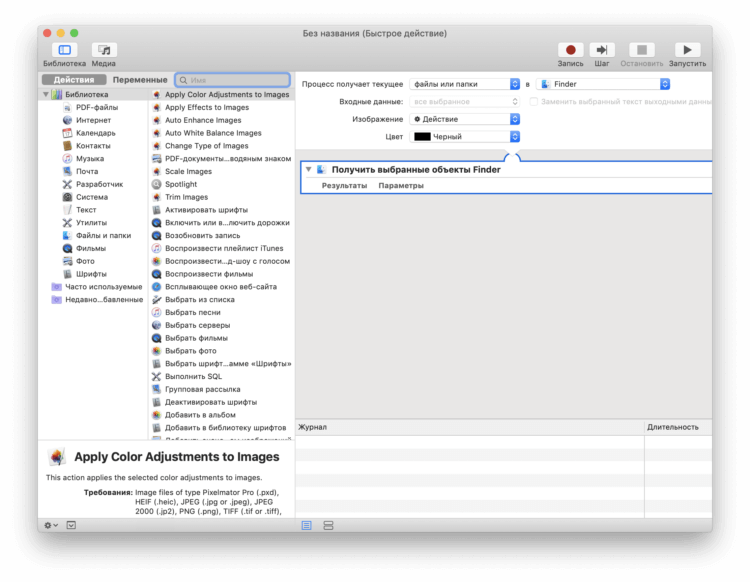Open the Цвет Черный dropdown

[x=464, y=137]
